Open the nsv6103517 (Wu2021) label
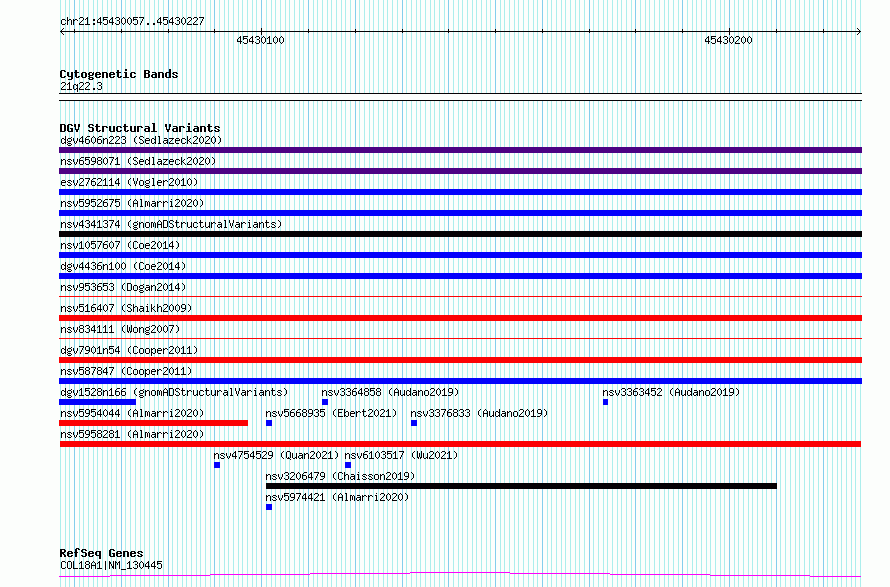The image size is (890, 587). click(x=401, y=455)
